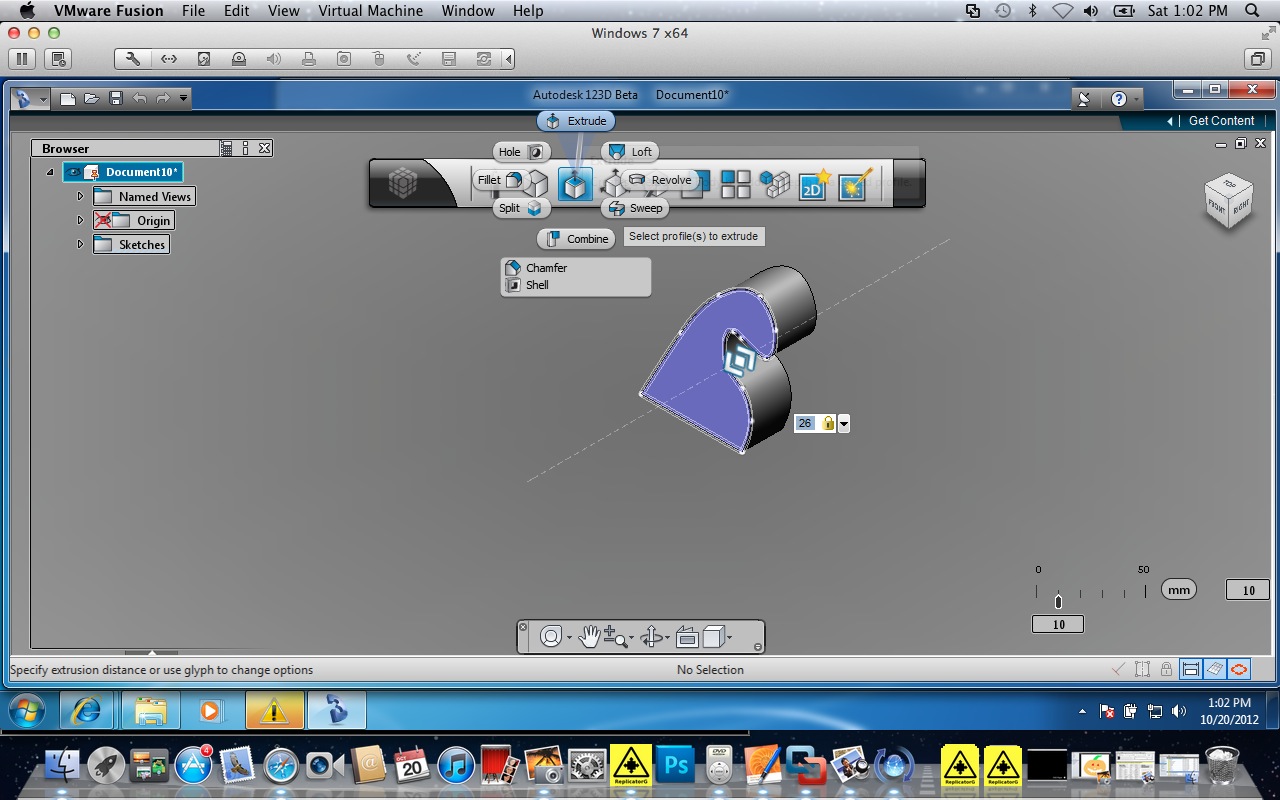
Task: Click Browser panel info icon
Action: pyautogui.click(x=246, y=148)
